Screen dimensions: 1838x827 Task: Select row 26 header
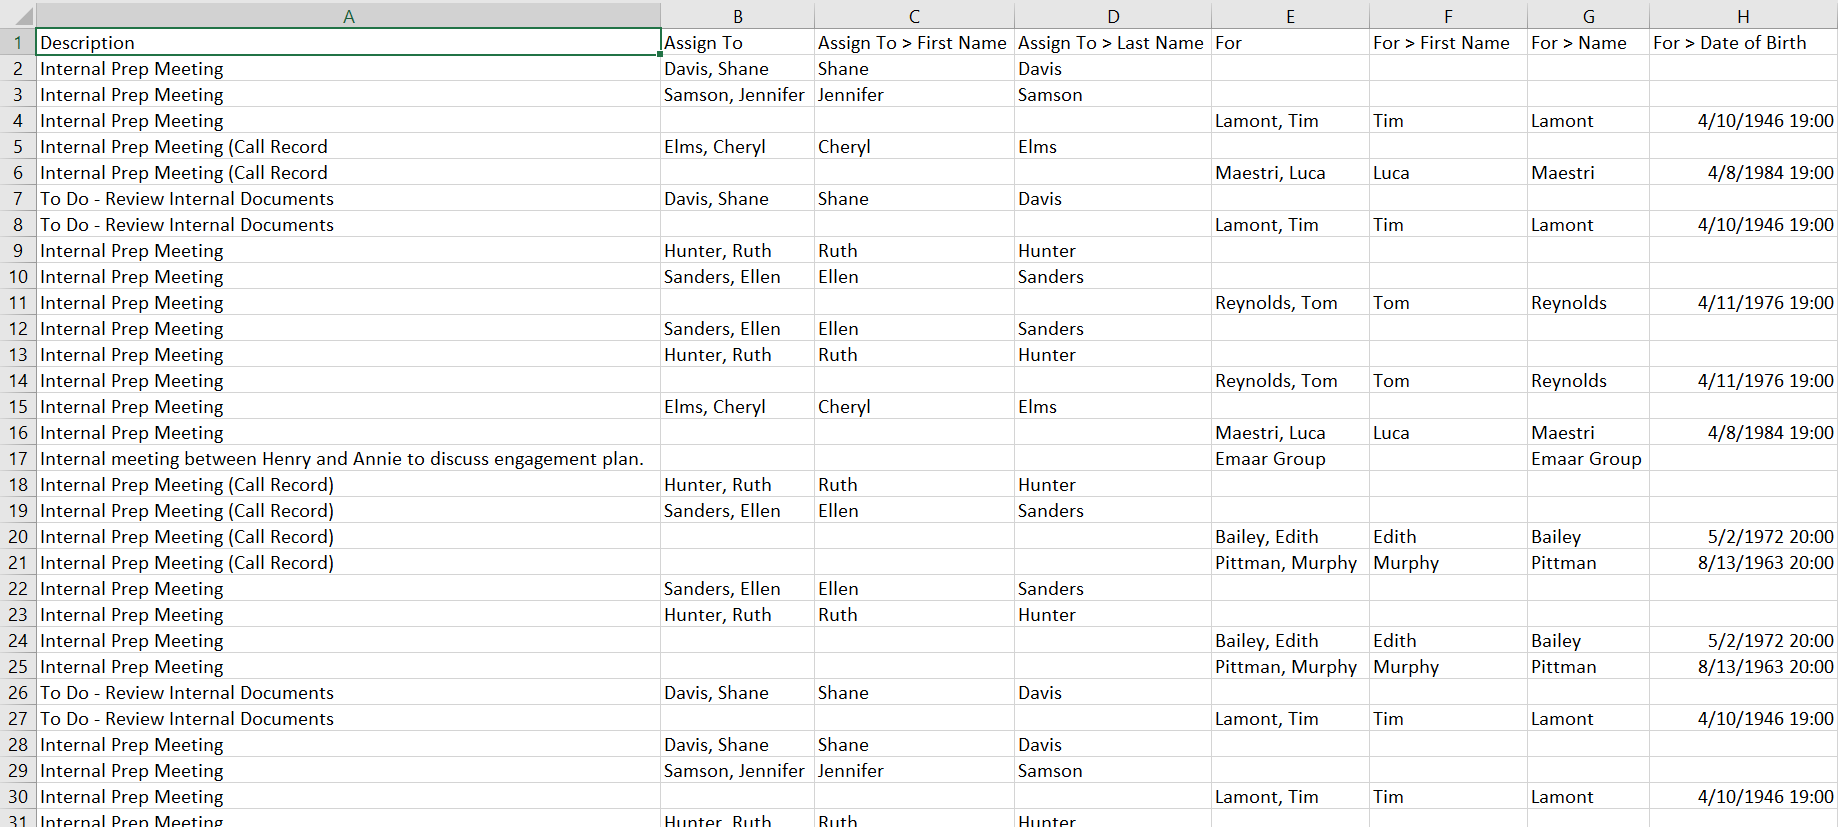18,693
